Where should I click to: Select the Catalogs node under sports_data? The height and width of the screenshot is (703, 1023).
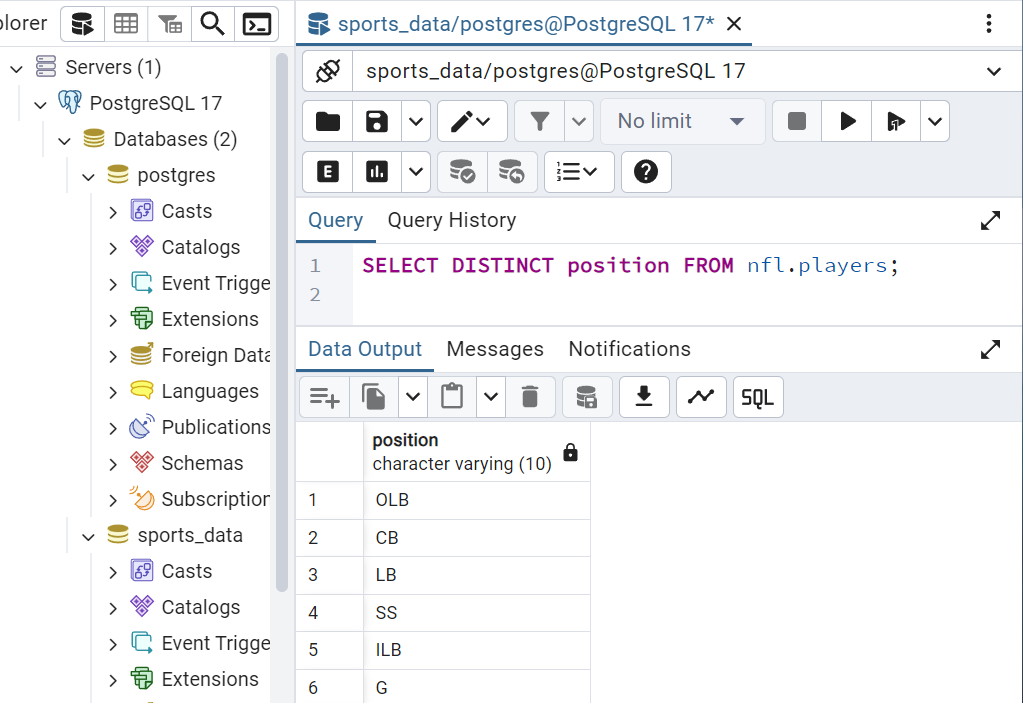200,608
